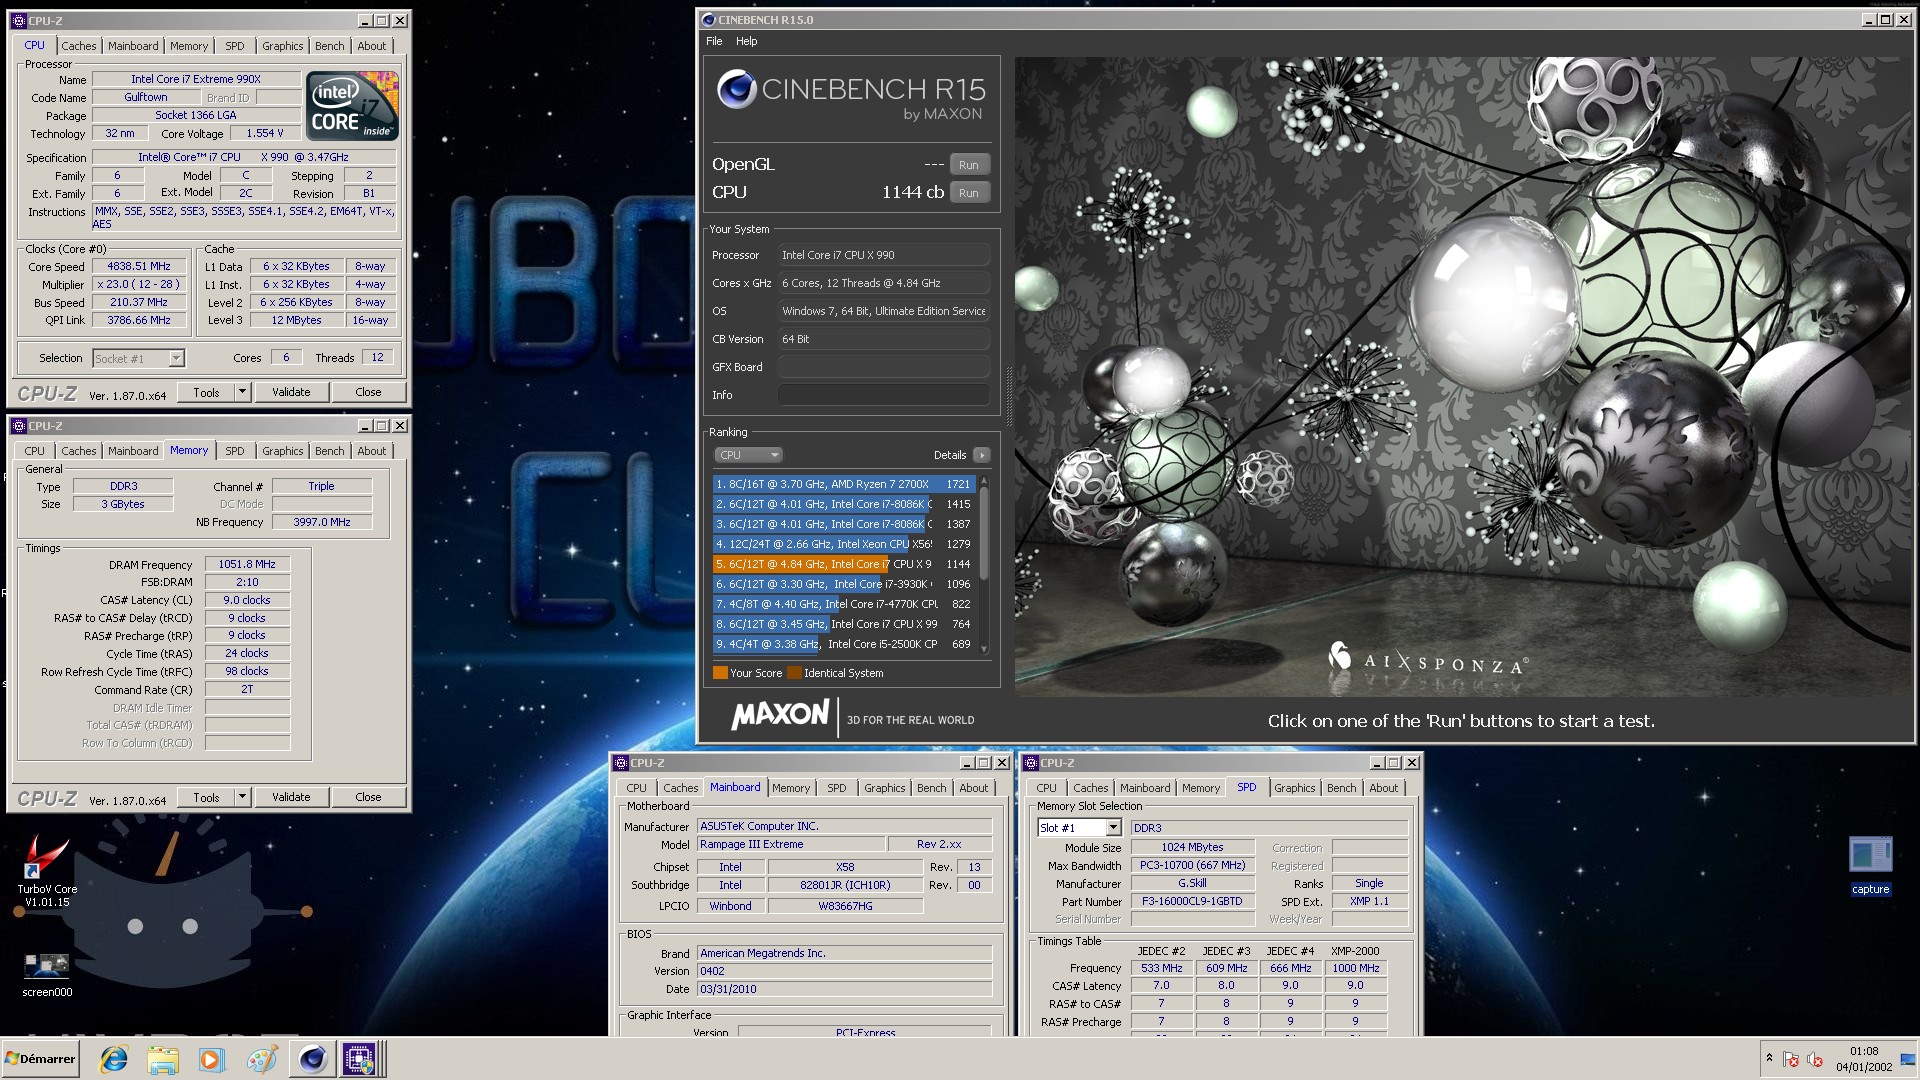Viewport: 1920px width, 1080px height.
Task: Click the GFX Board field
Action: coord(884,367)
